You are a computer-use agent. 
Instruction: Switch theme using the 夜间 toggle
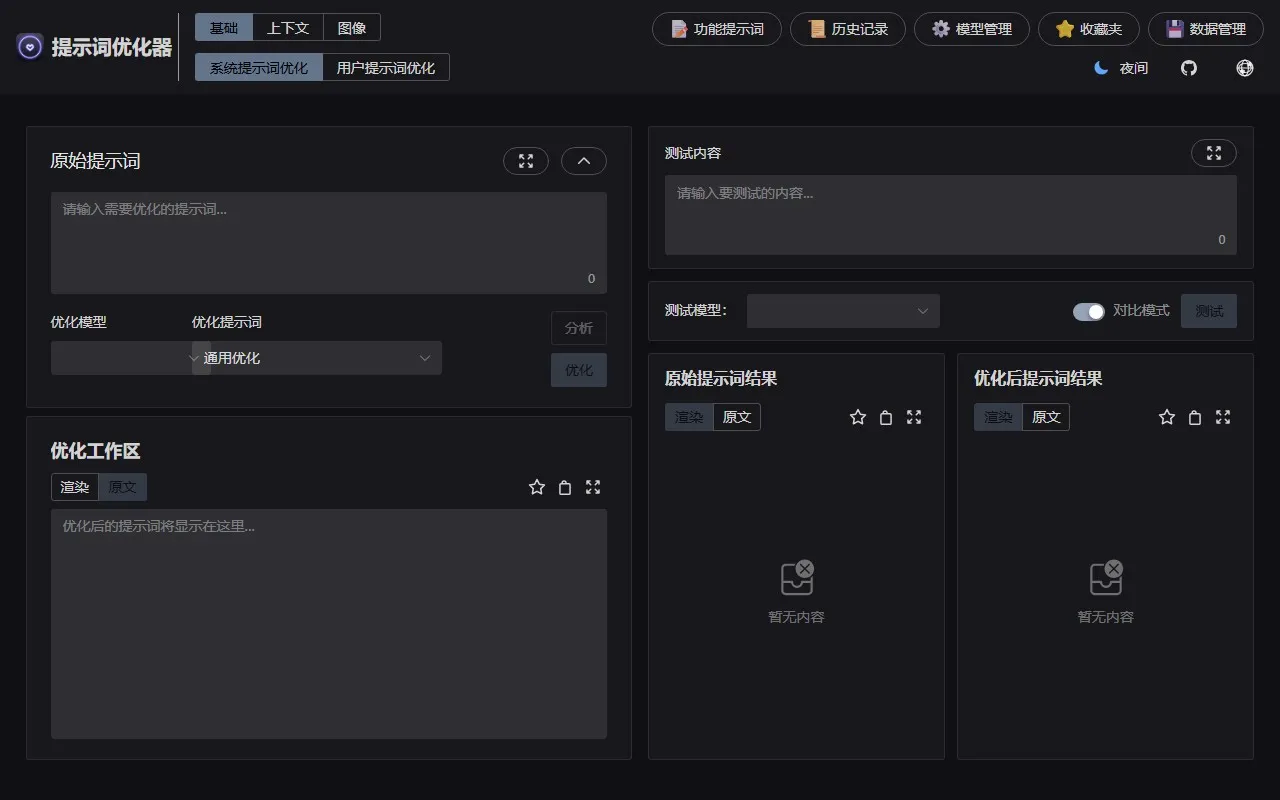pos(1121,68)
